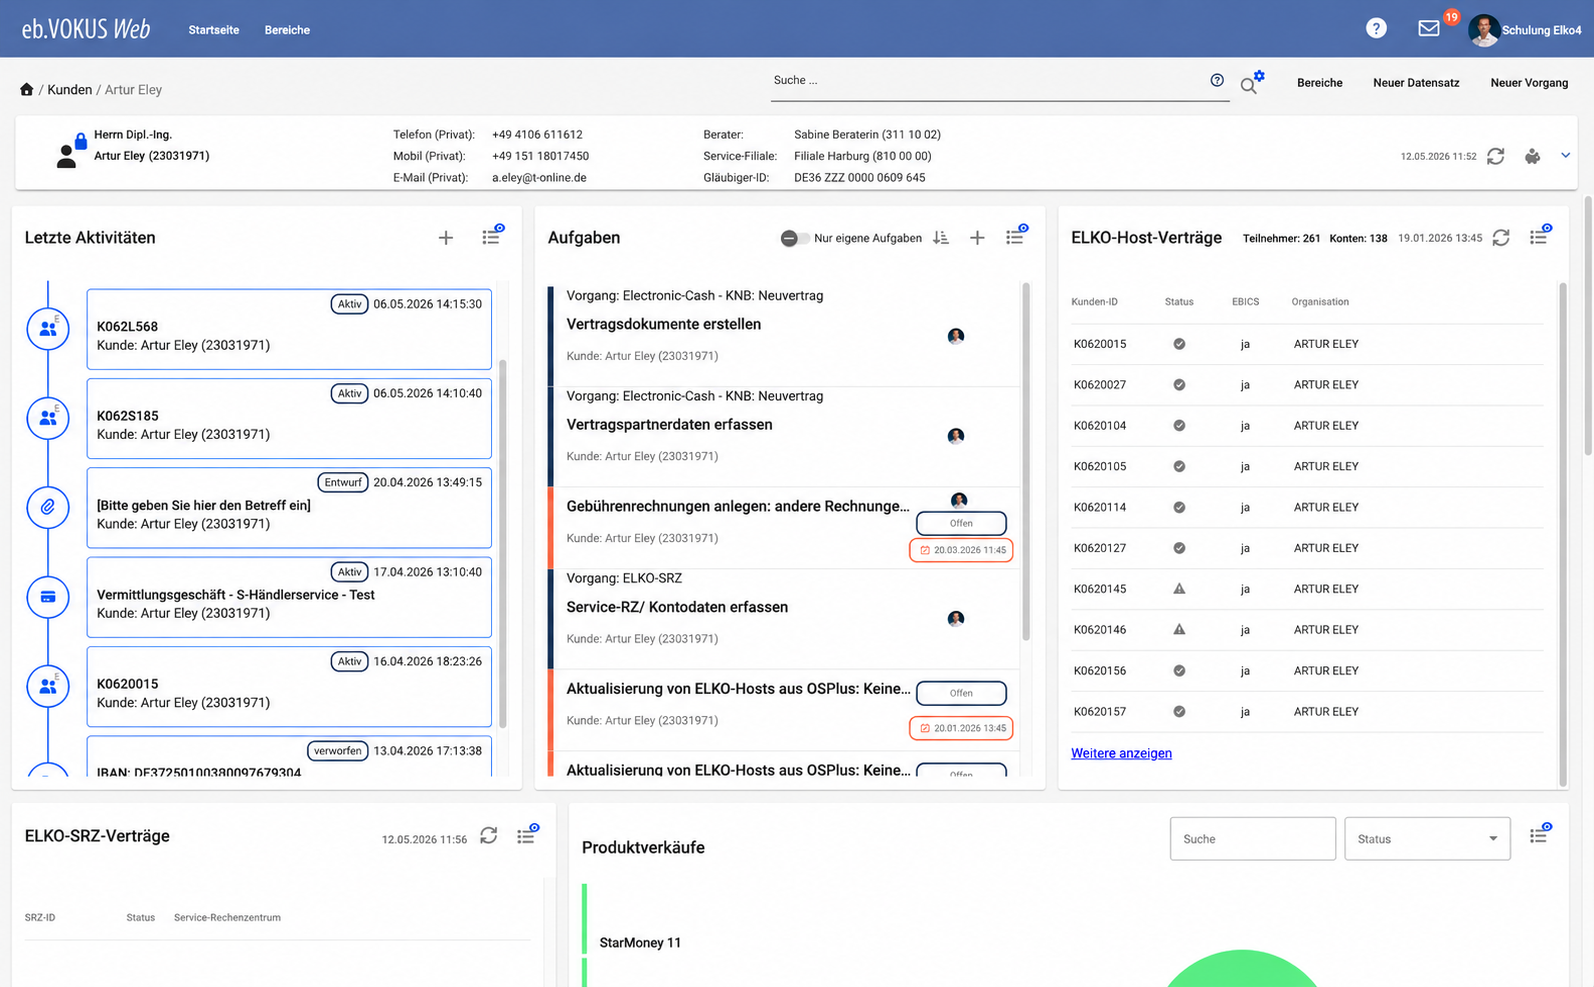Open the help question mark icon in header
This screenshot has height=987, width=1594.
click(x=1376, y=29)
